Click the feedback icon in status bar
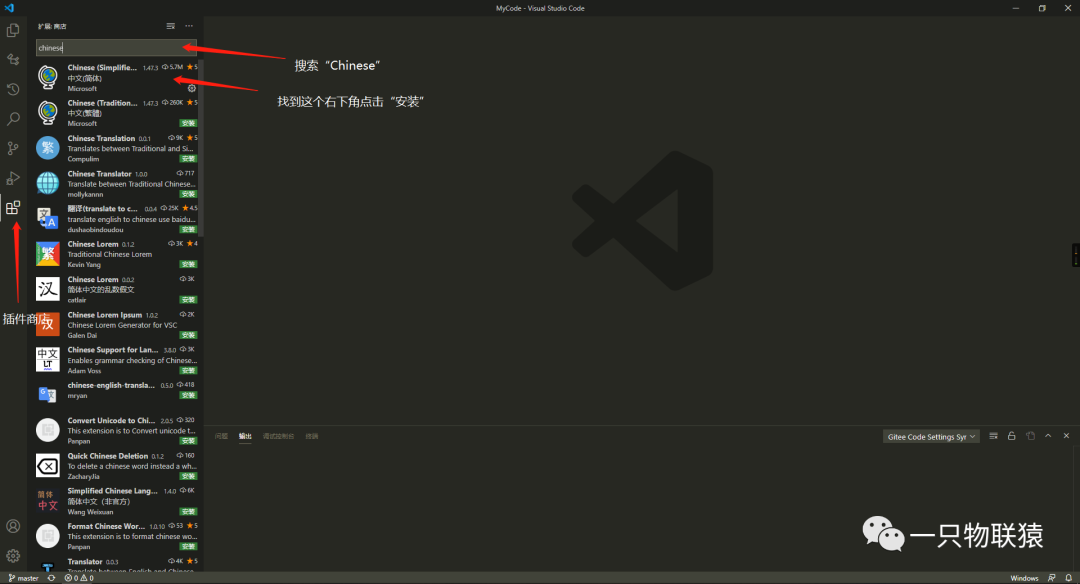The image size is (1080, 584). pos(1052,578)
